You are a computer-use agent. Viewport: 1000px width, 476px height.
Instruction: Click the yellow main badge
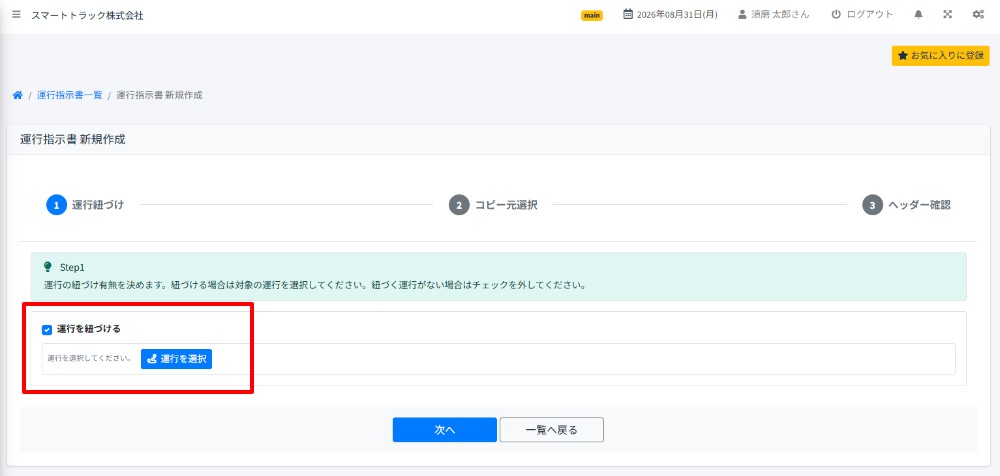(x=592, y=15)
